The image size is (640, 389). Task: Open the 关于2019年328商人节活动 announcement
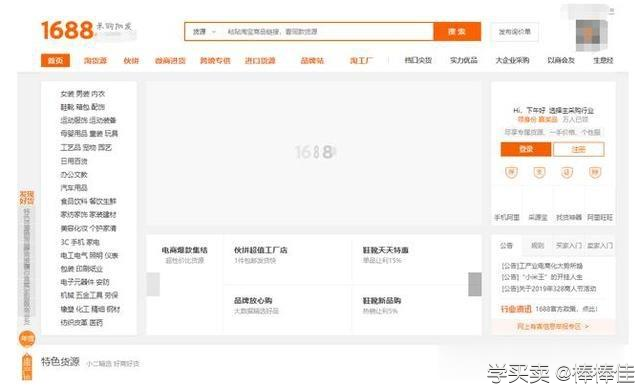(549, 289)
